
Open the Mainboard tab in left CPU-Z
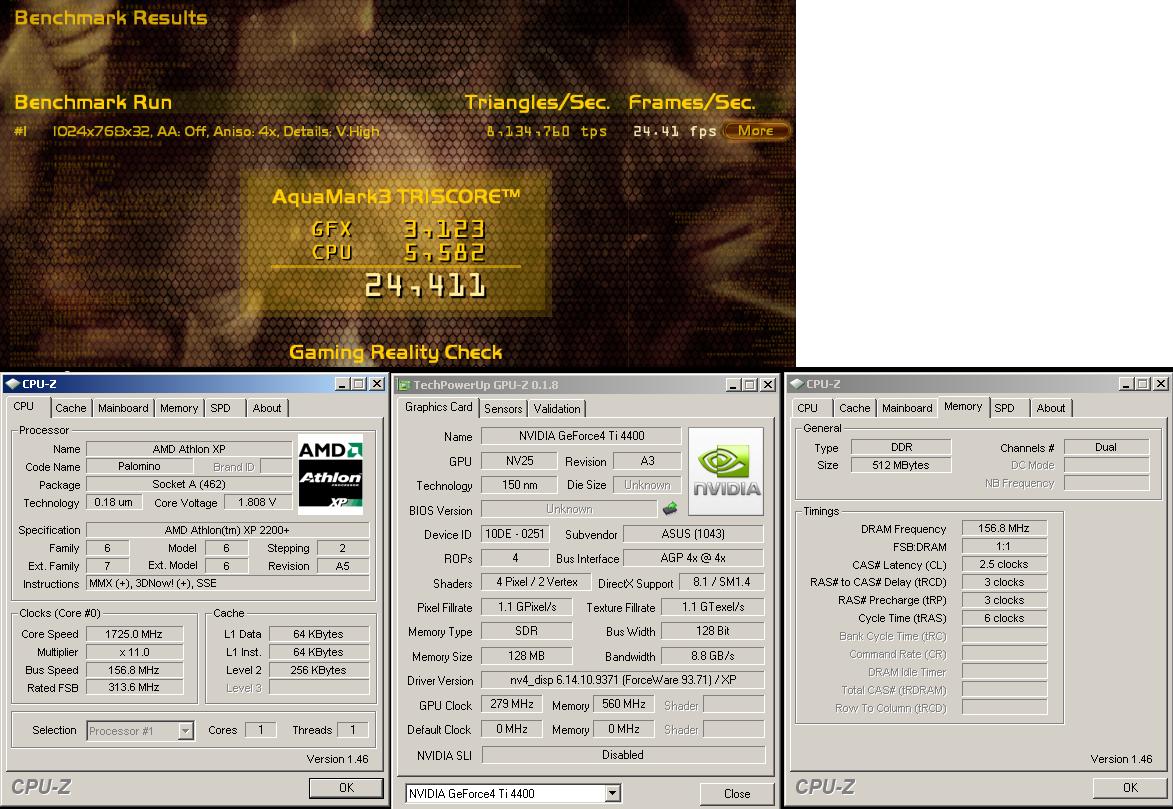coord(123,408)
